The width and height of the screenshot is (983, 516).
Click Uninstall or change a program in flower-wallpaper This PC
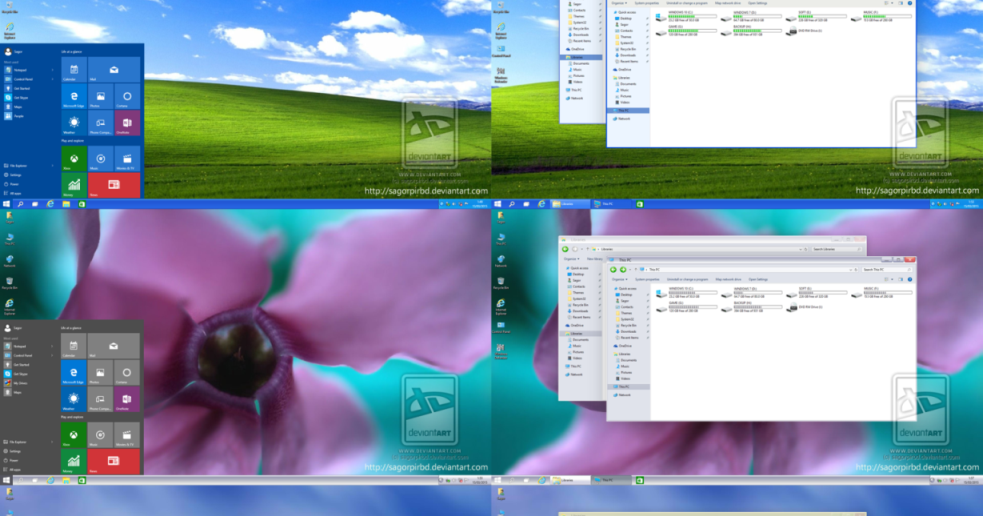(687, 280)
